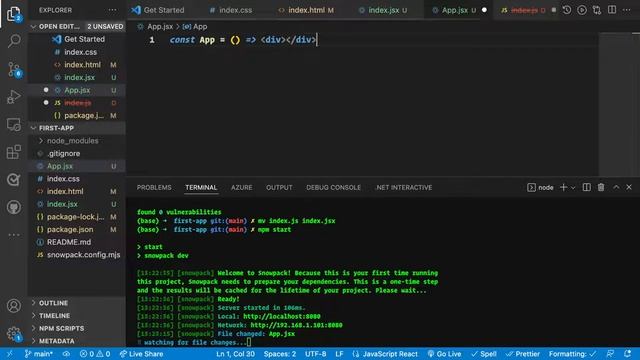The width and height of the screenshot is (640, 360).
Task: Open .gitignore in file tree
Action: [x=76, y=153]
